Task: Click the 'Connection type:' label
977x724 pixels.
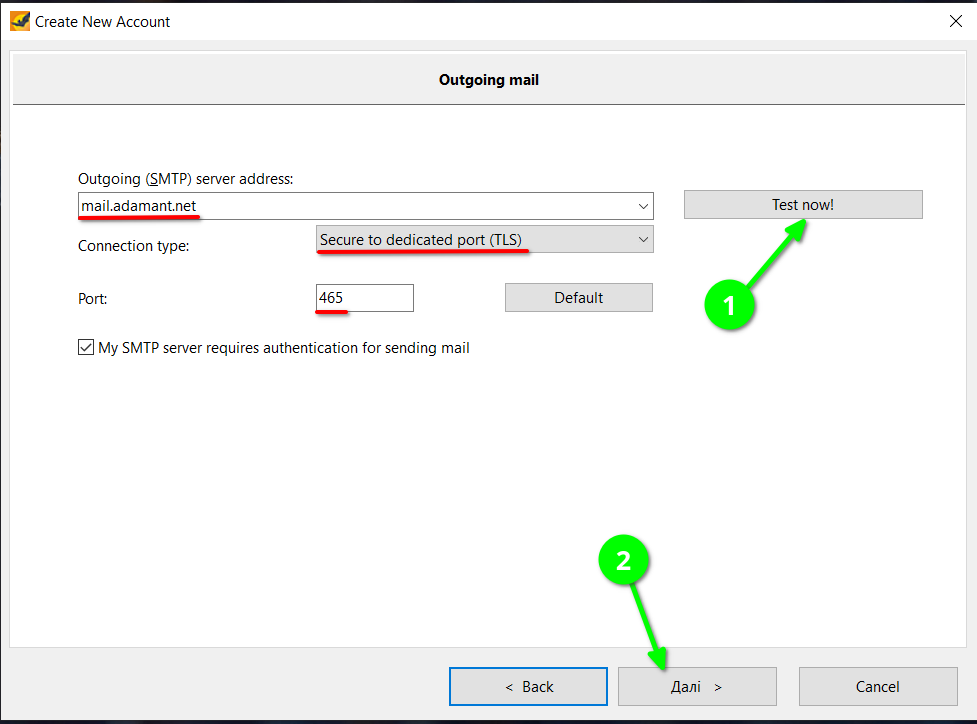Action: pyautogui.click(x=133, y=245)
